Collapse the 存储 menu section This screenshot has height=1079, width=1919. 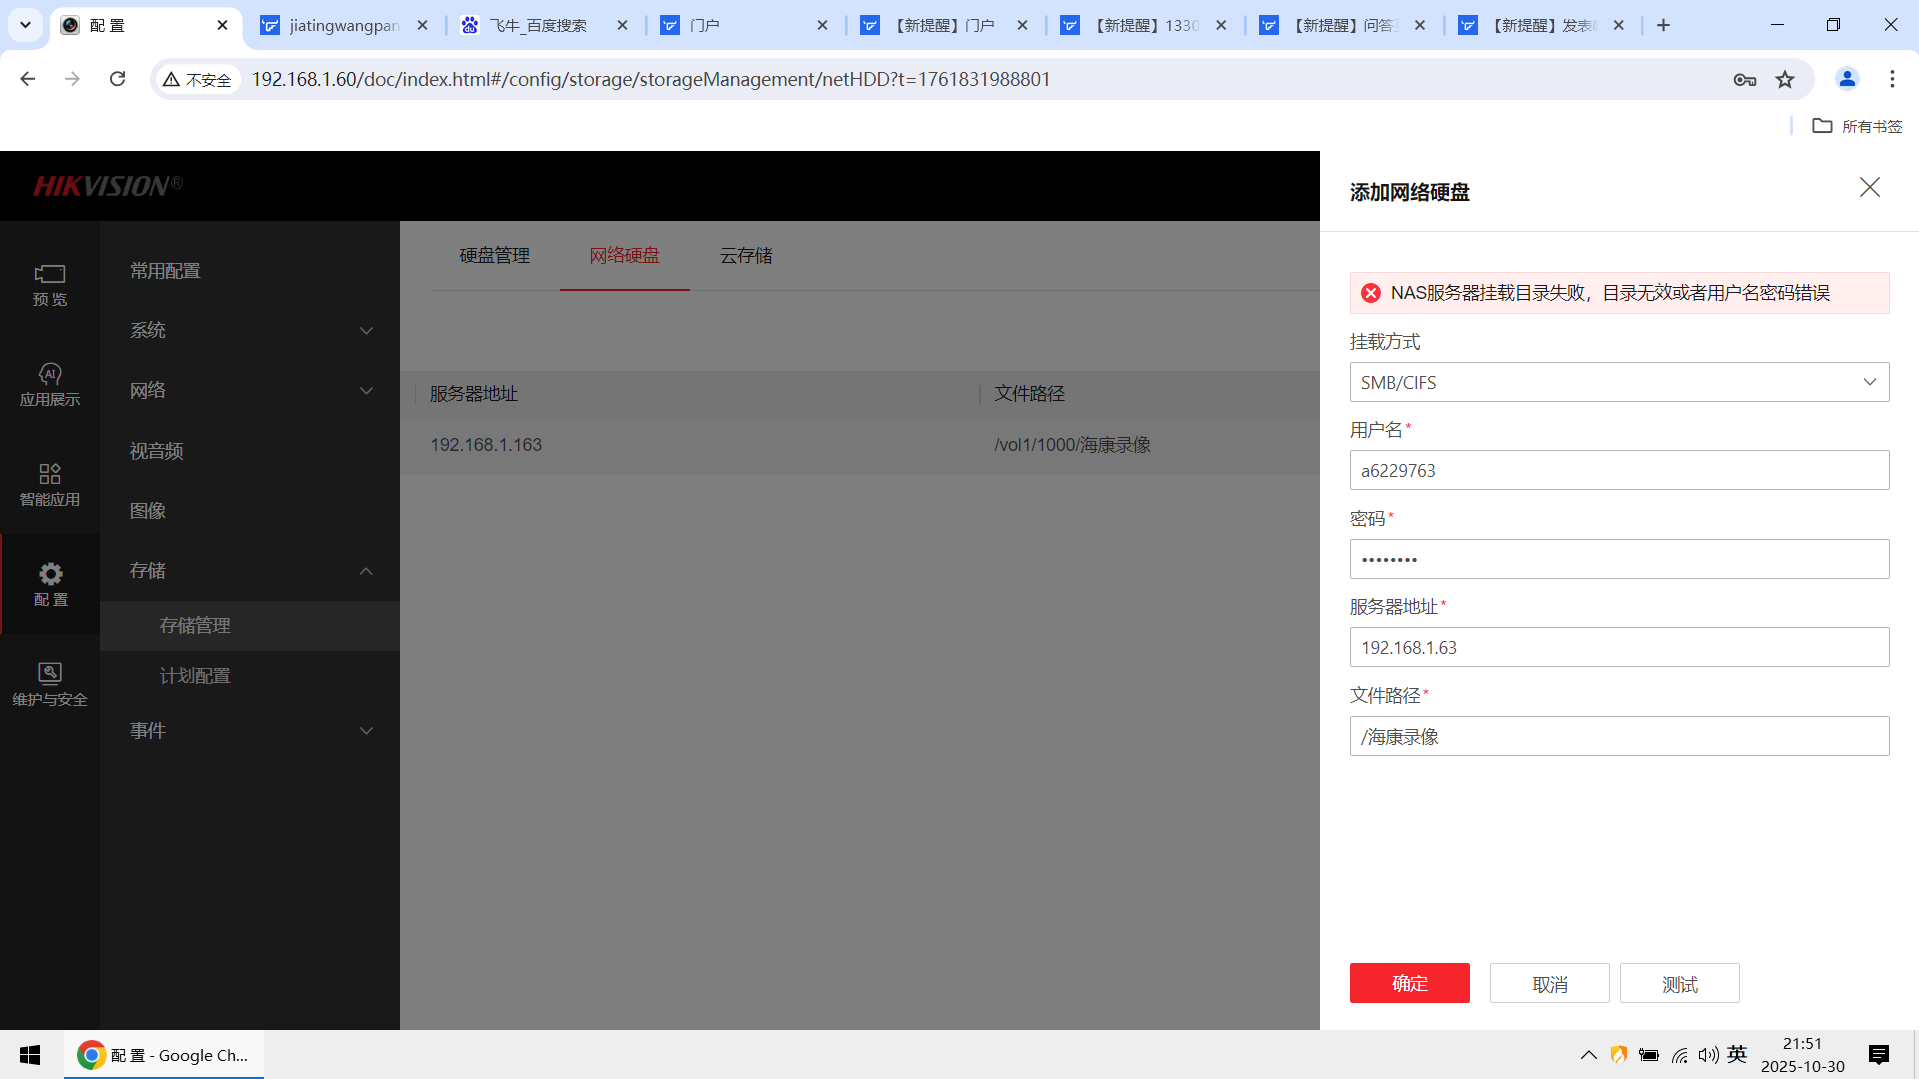[x=249, y=570]
